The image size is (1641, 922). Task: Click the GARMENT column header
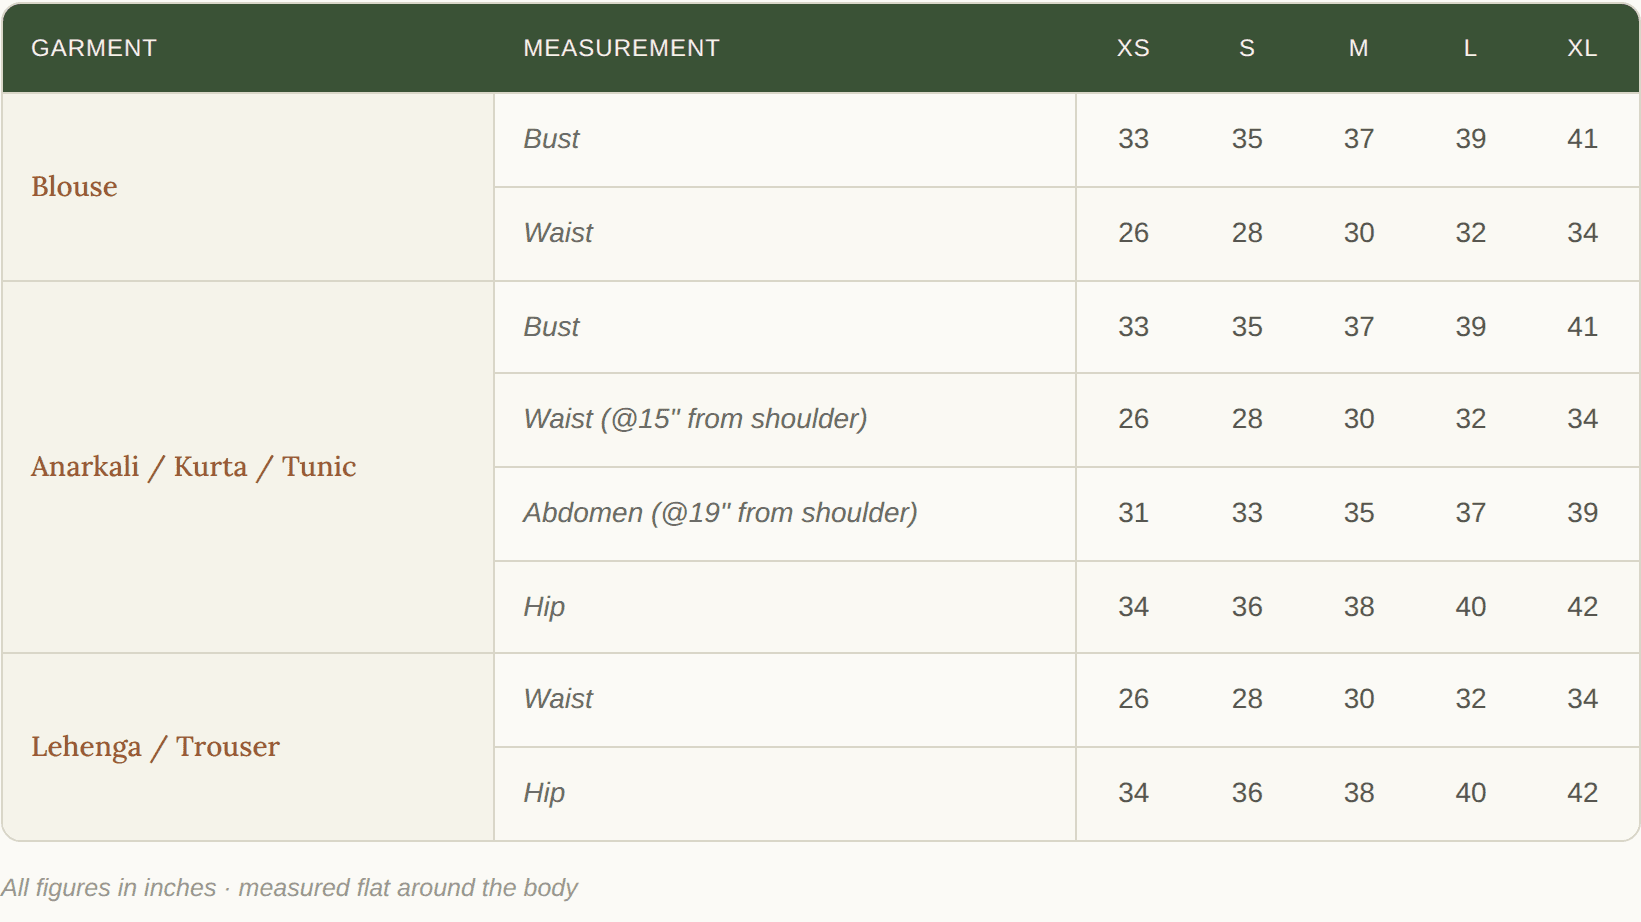coord(94,48)
